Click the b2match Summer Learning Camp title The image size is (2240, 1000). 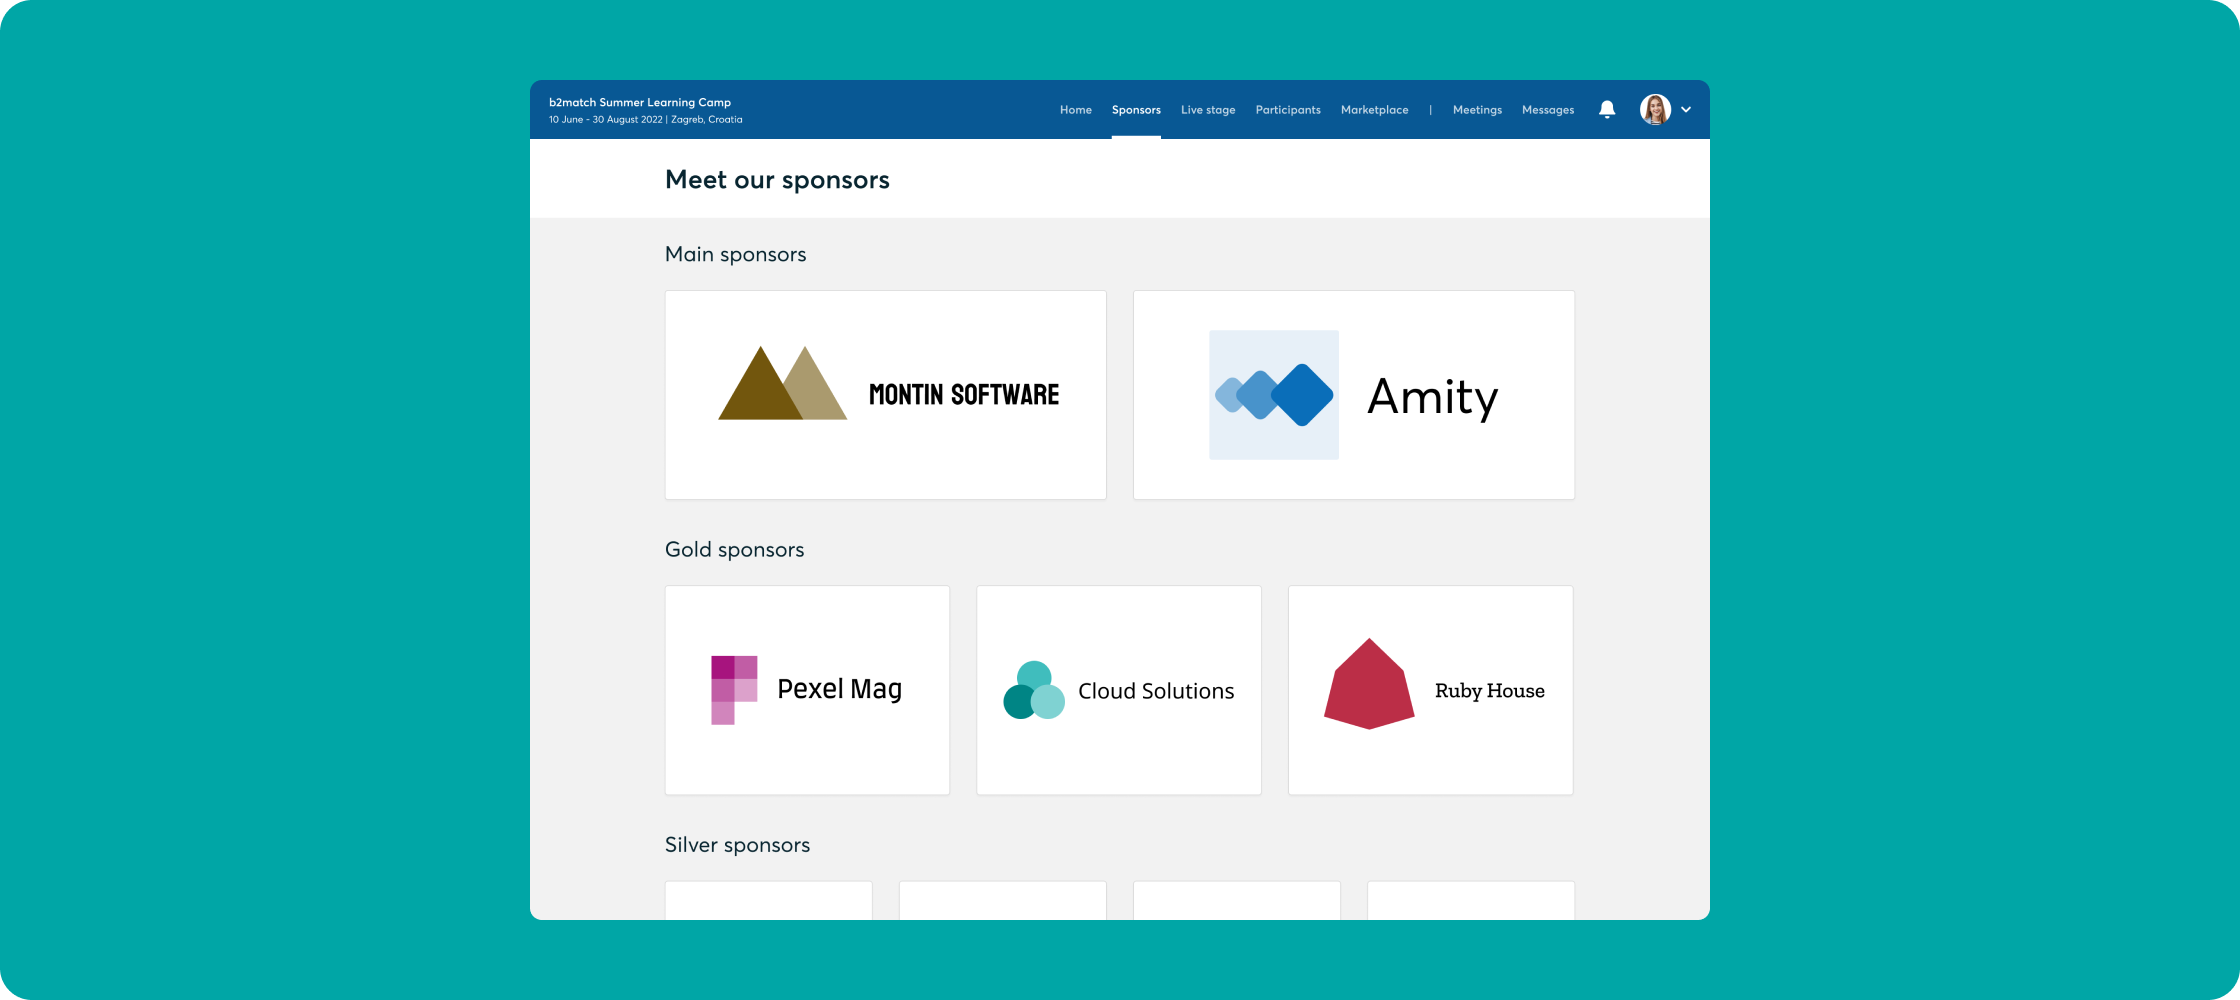640,102
